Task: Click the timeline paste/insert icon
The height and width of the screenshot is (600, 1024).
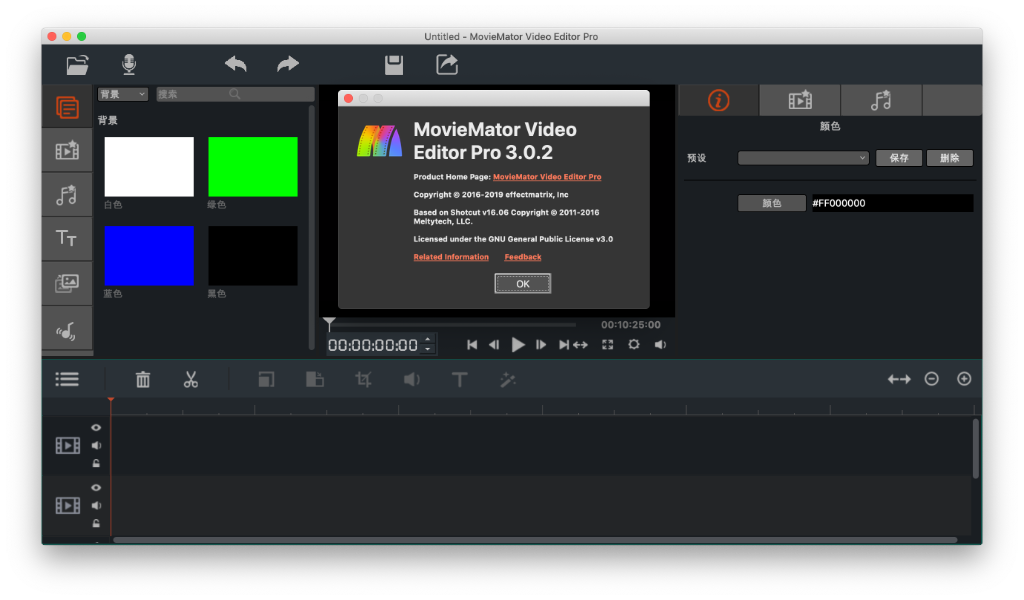Action: click(315, 379)
